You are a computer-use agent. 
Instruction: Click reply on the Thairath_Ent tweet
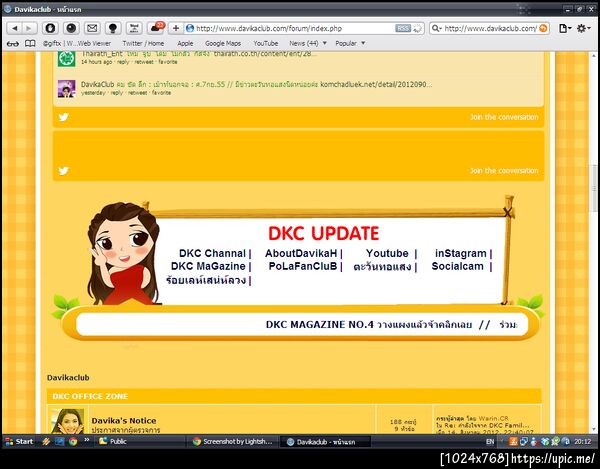tap(123, 62)
